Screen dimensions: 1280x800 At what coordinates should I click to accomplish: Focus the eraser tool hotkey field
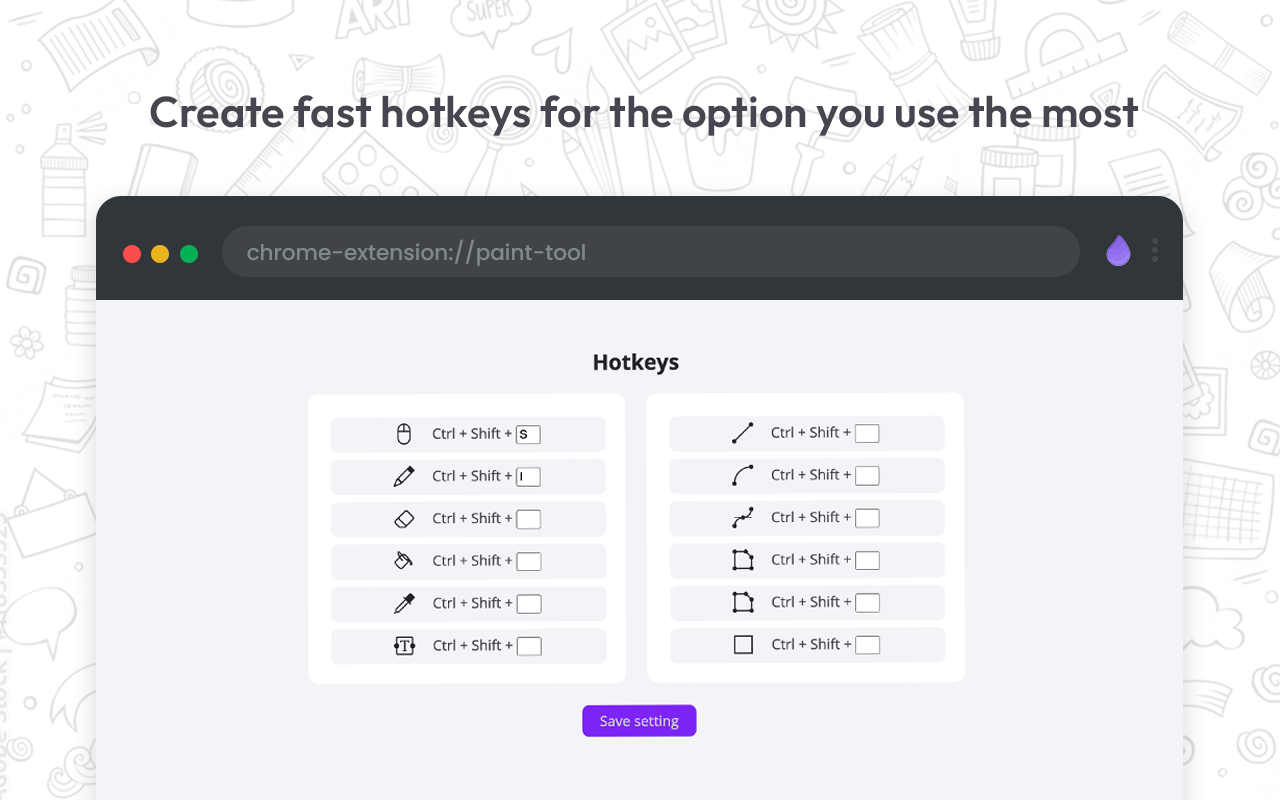coord(528,519)
